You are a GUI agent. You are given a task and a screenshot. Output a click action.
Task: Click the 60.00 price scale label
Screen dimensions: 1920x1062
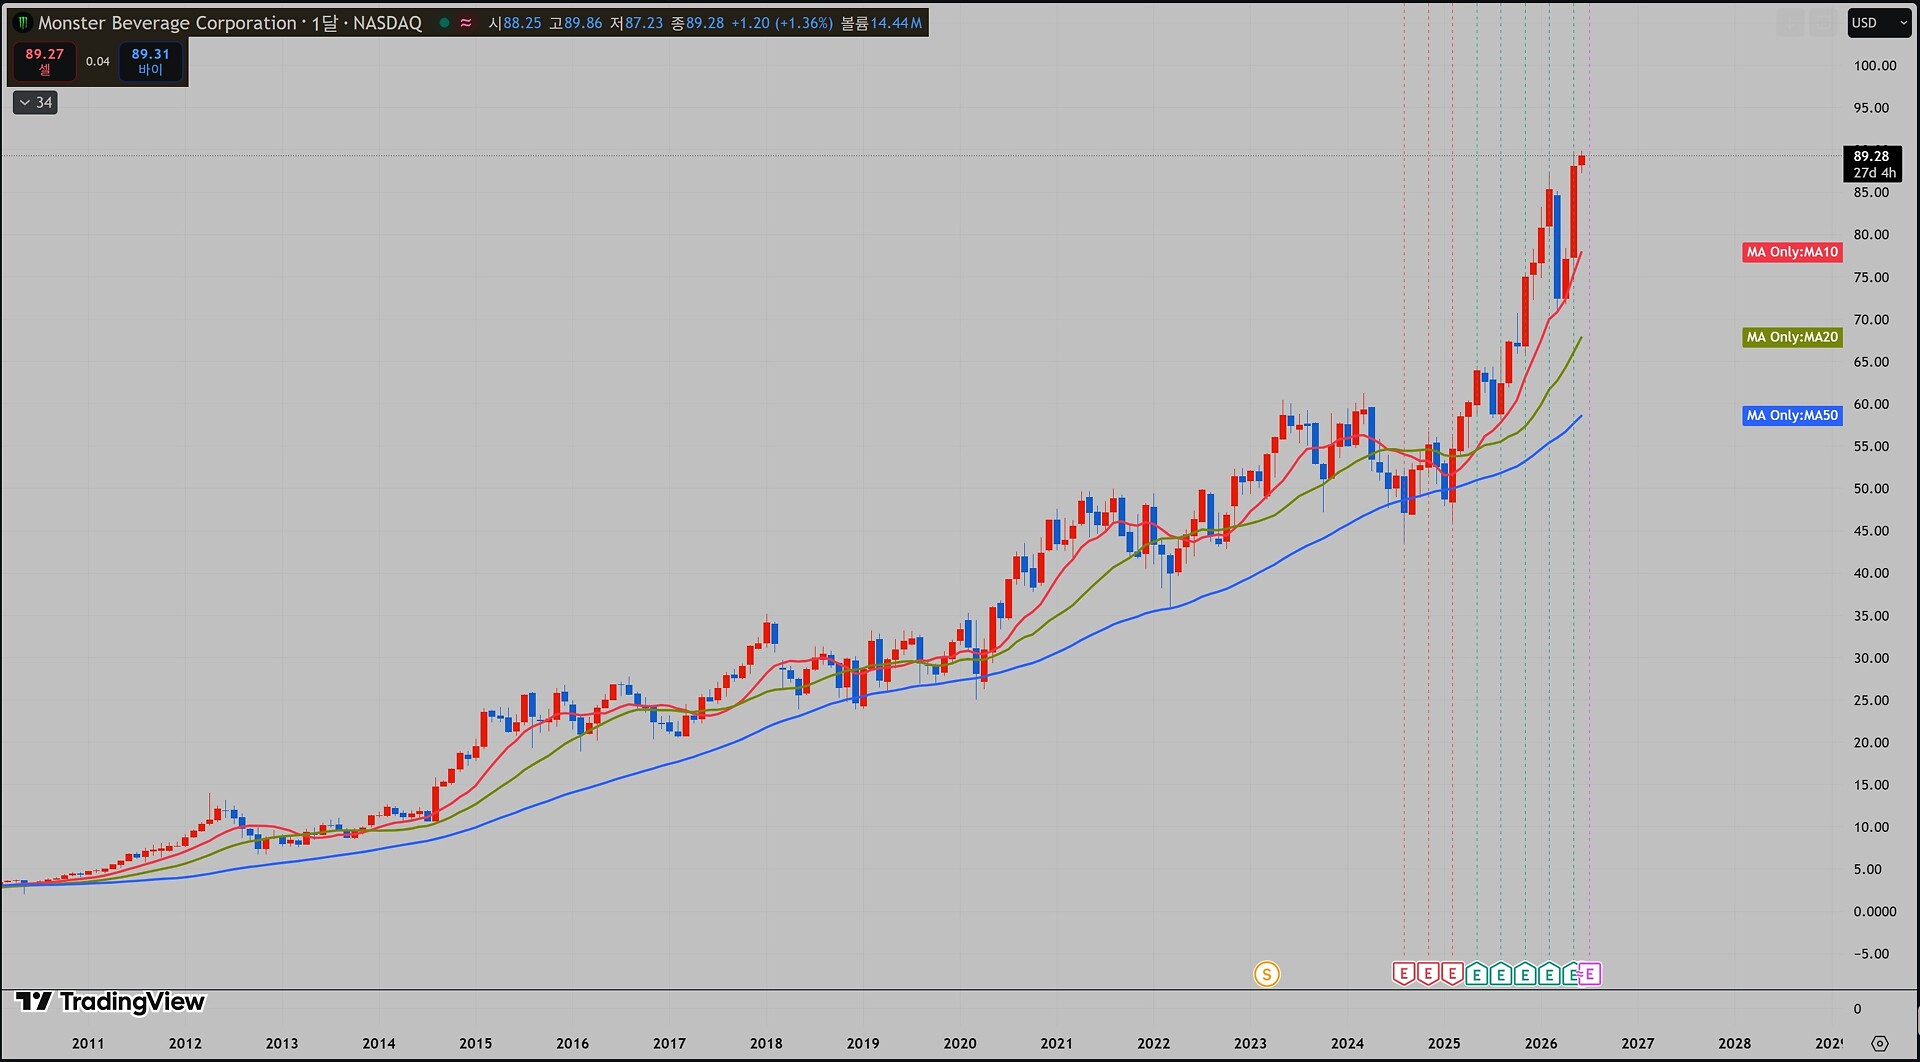1871,405
